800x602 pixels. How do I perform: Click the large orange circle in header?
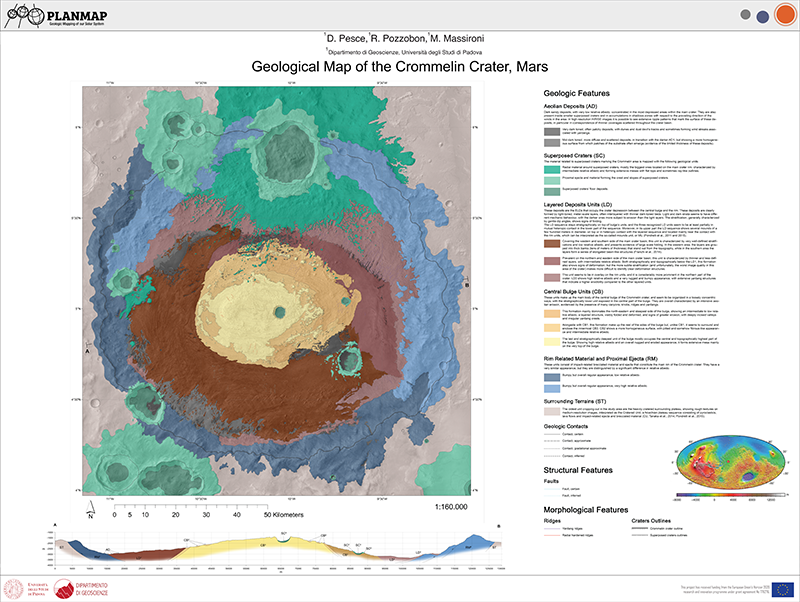785,14
